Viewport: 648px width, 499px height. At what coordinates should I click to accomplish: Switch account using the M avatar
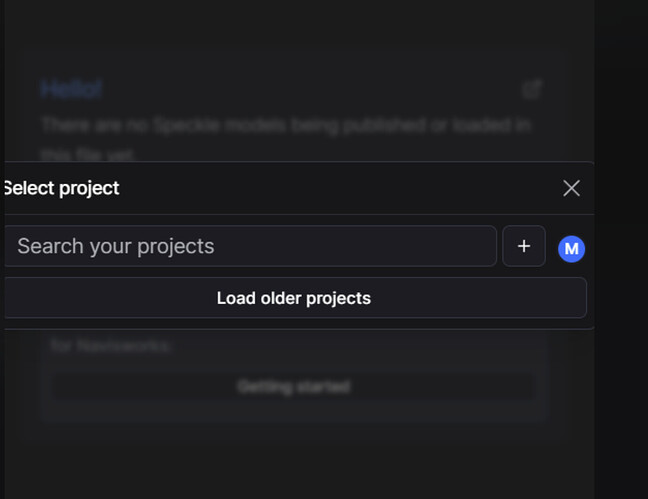[x=571, y=249]
